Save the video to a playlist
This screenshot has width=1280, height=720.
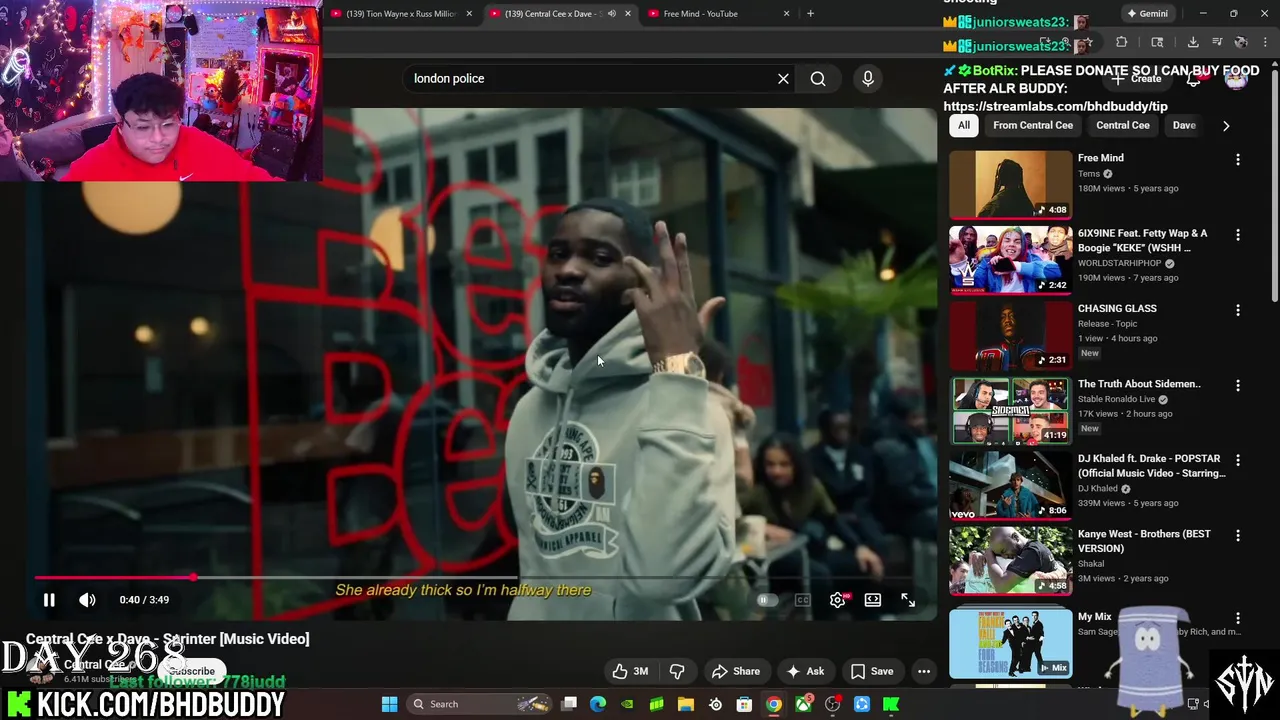[871, 671]
